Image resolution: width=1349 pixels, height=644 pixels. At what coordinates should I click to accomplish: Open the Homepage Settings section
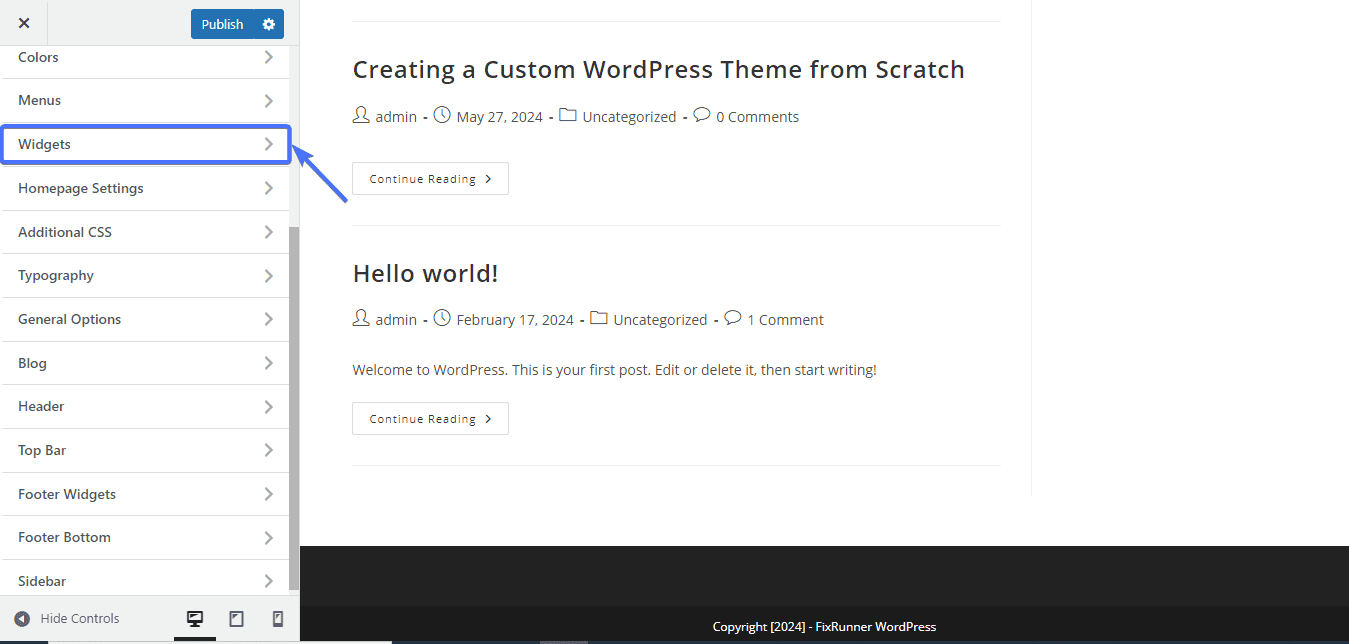pos(145,188)
